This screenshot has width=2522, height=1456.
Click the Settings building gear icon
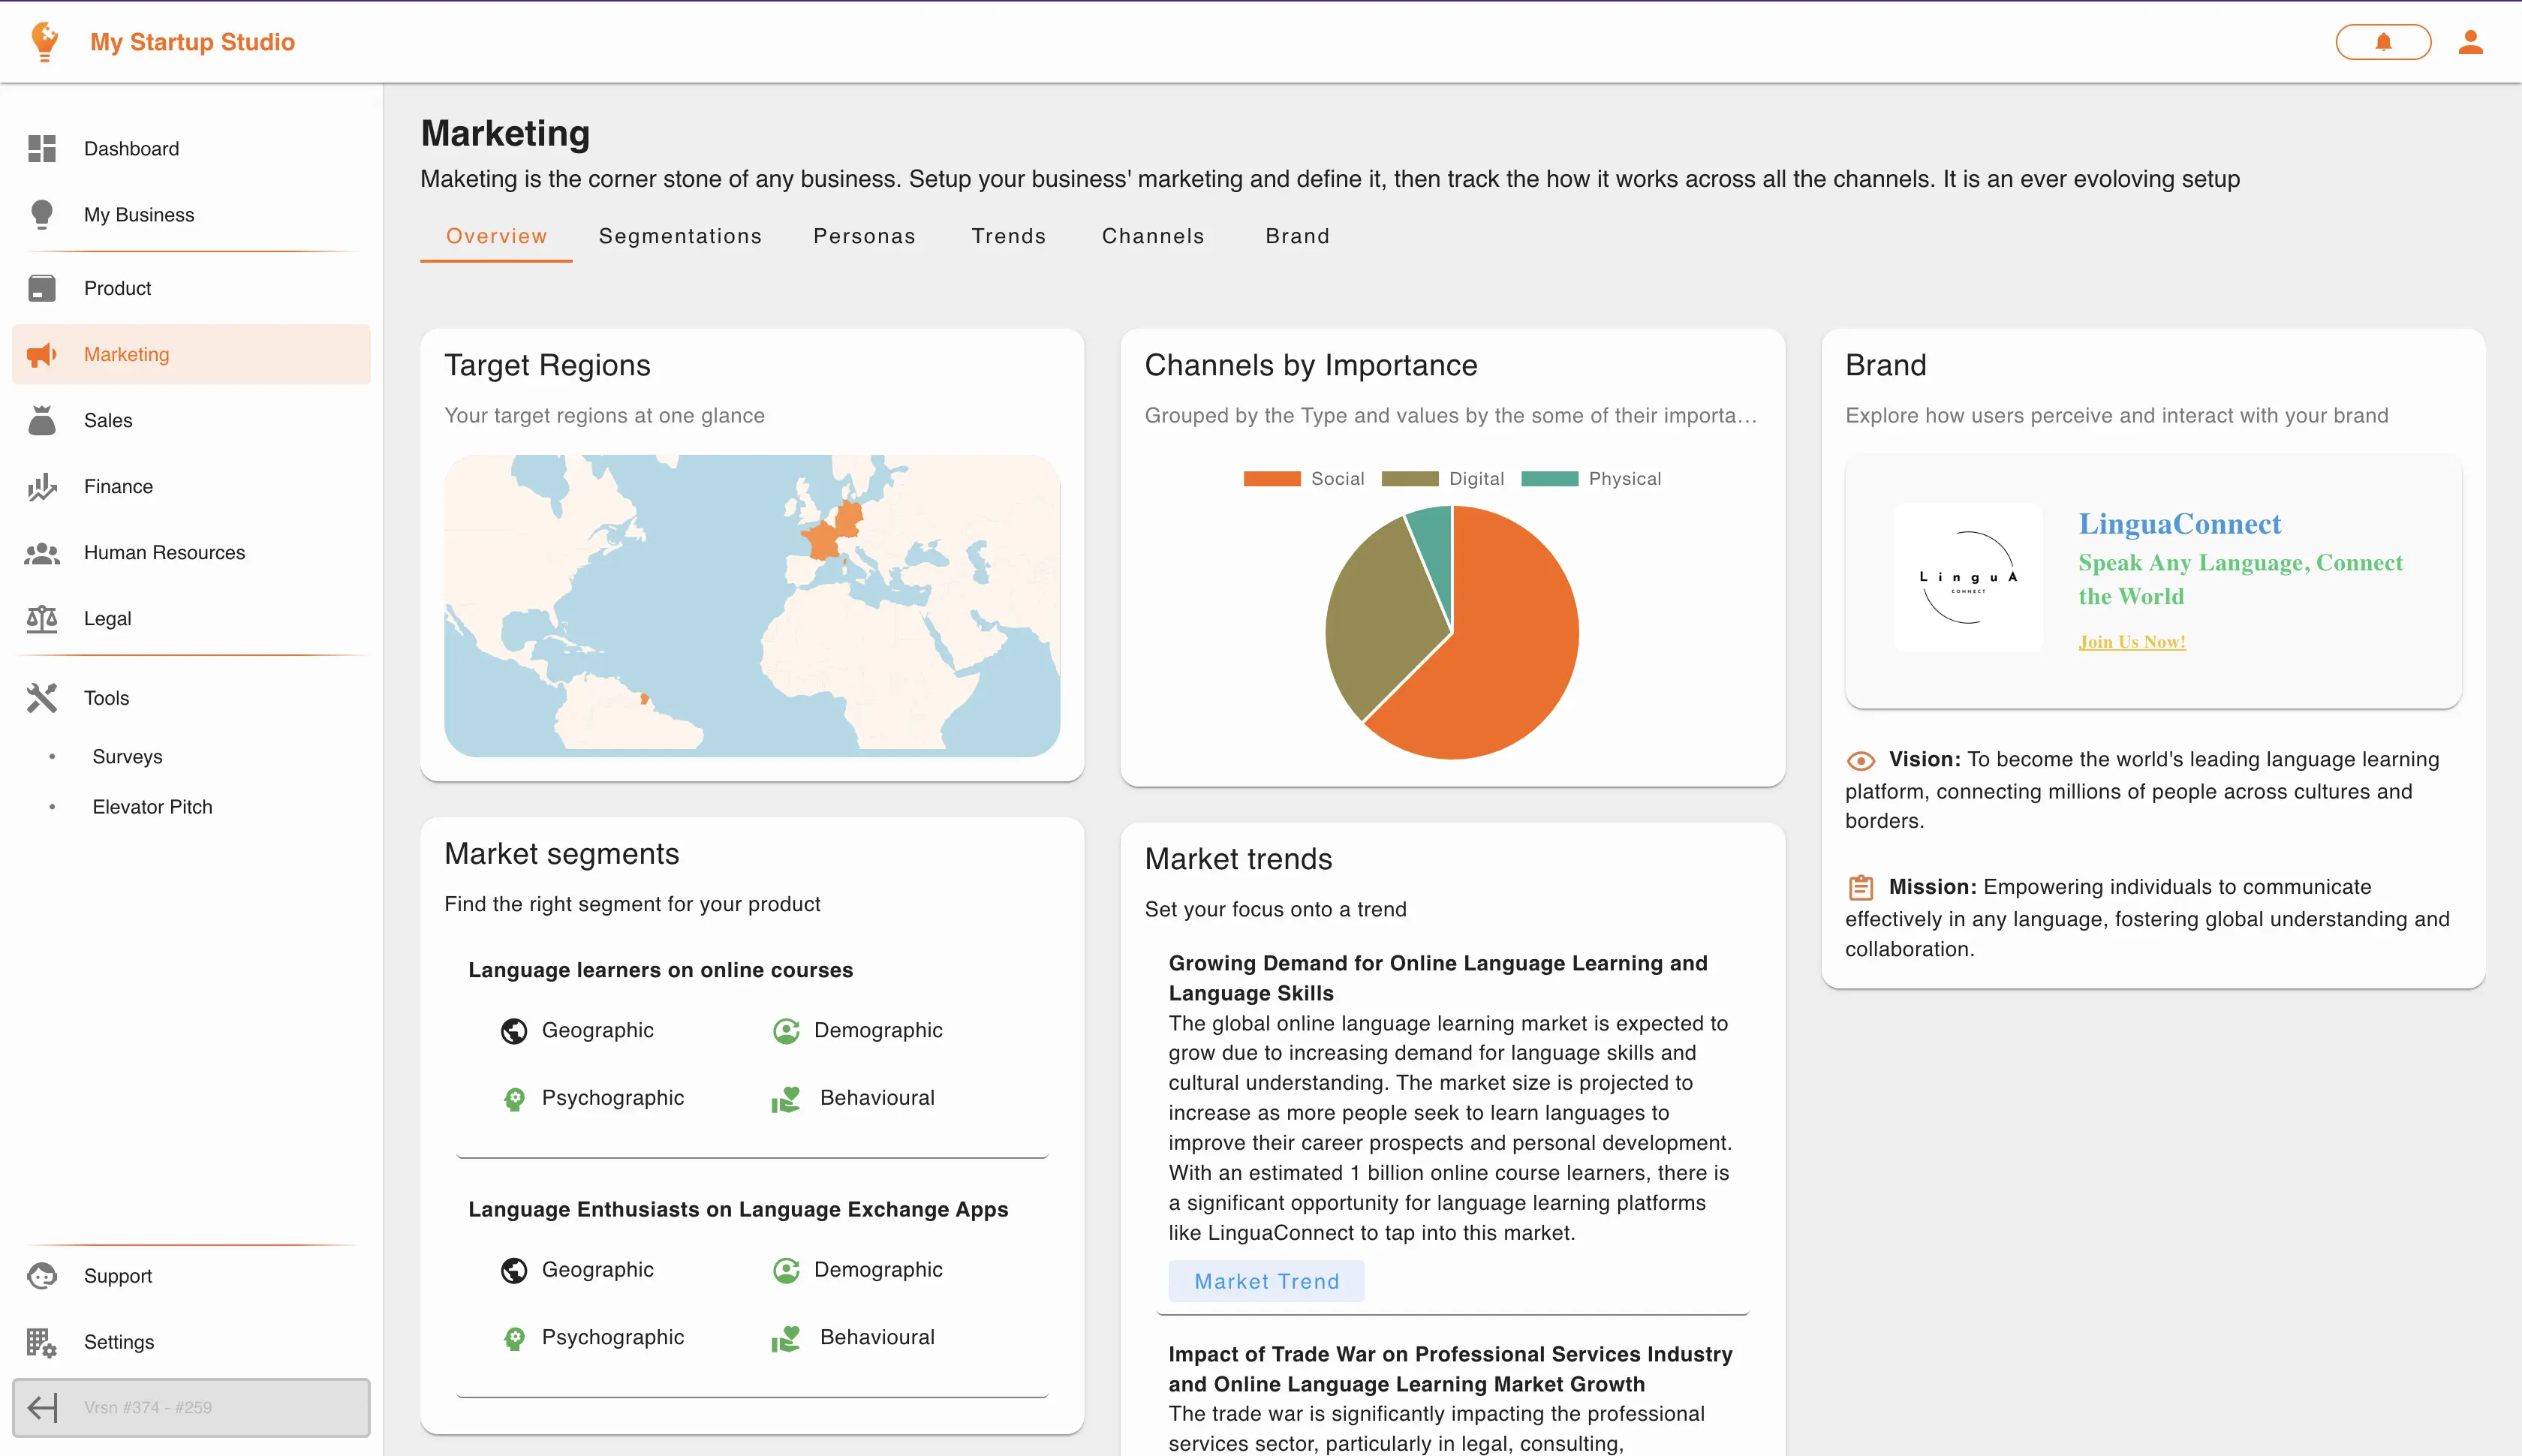[x=42, y=1342]
